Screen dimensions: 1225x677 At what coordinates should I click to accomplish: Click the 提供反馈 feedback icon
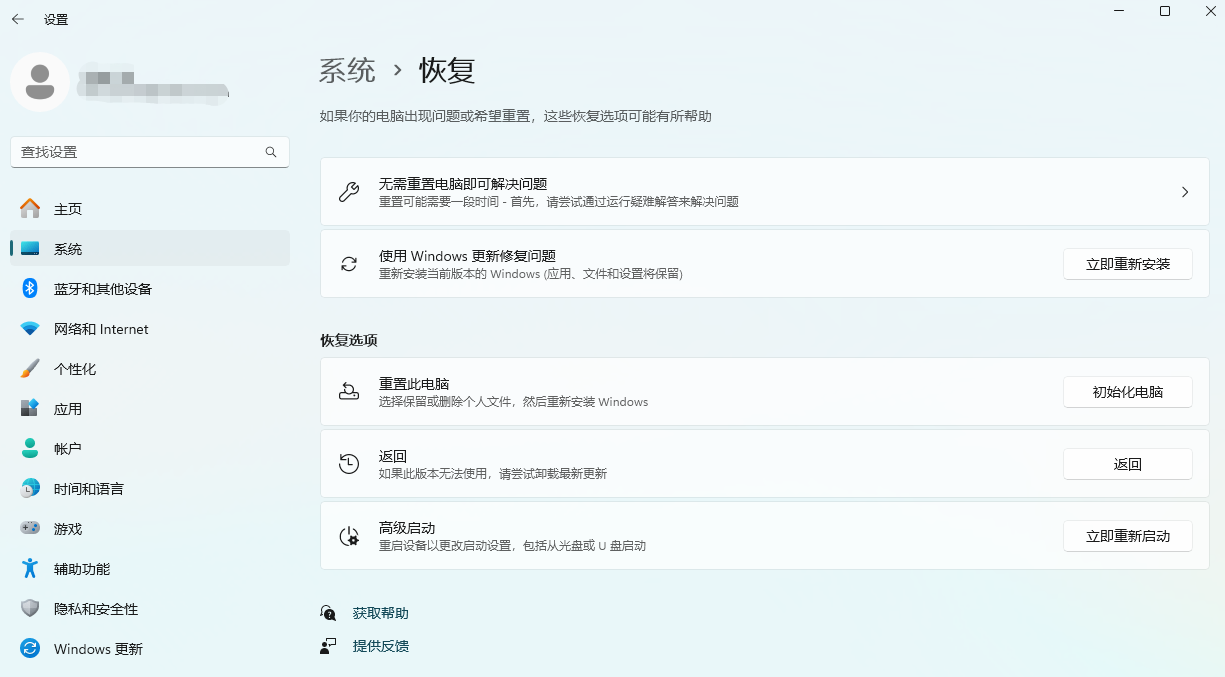[328, 646]
